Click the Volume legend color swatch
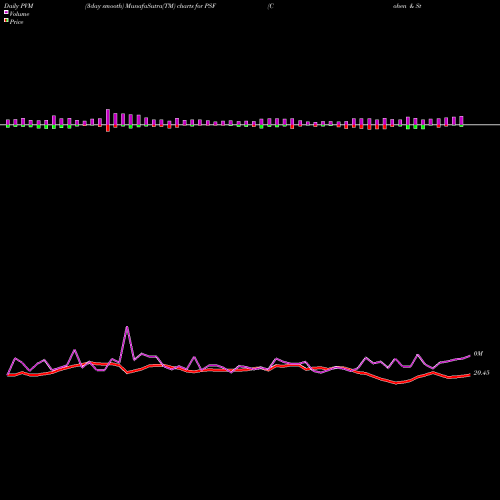The height and width of the screenshot is (500, 500). [6, 12]
